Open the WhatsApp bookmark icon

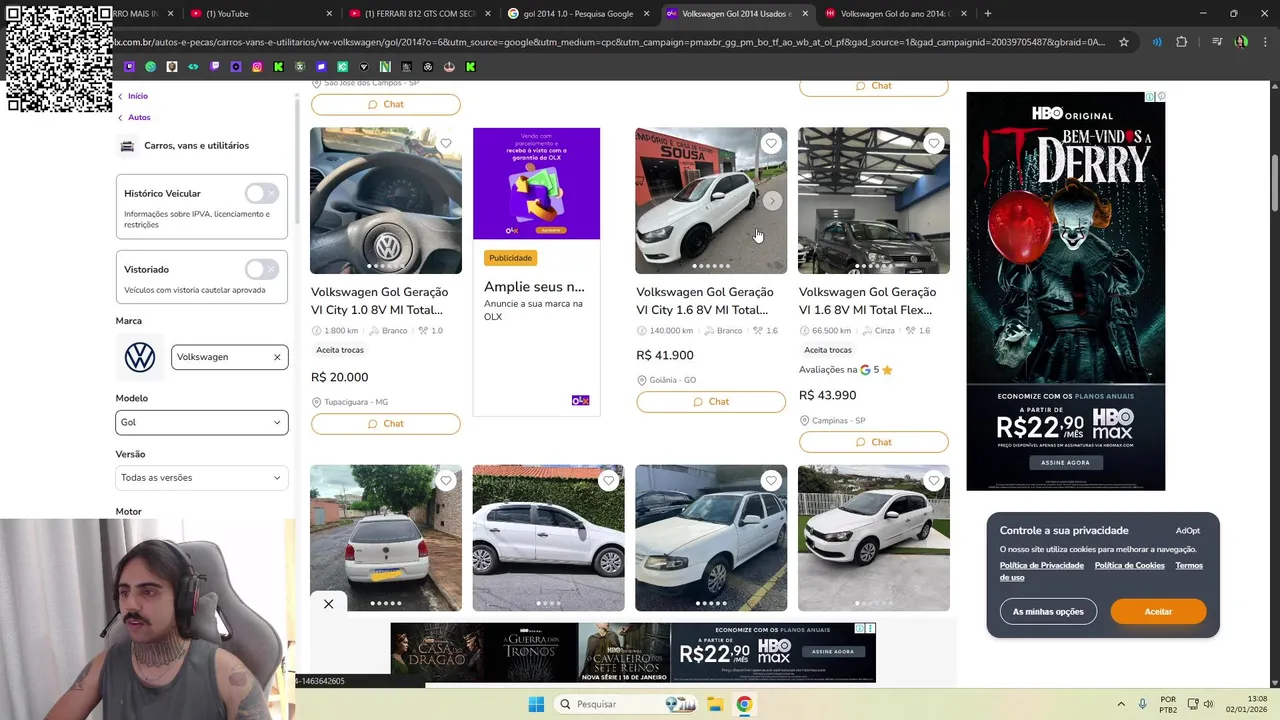click(x=150, y=67)
